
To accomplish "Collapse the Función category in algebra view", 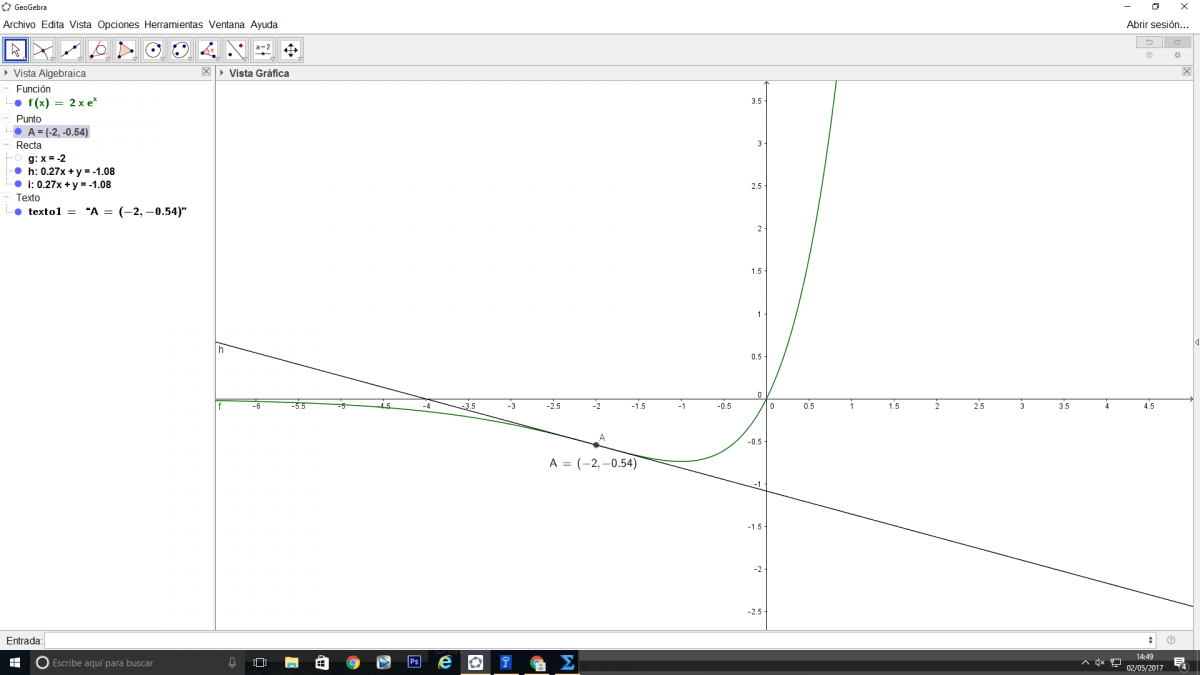I will [x=7, y=89].
